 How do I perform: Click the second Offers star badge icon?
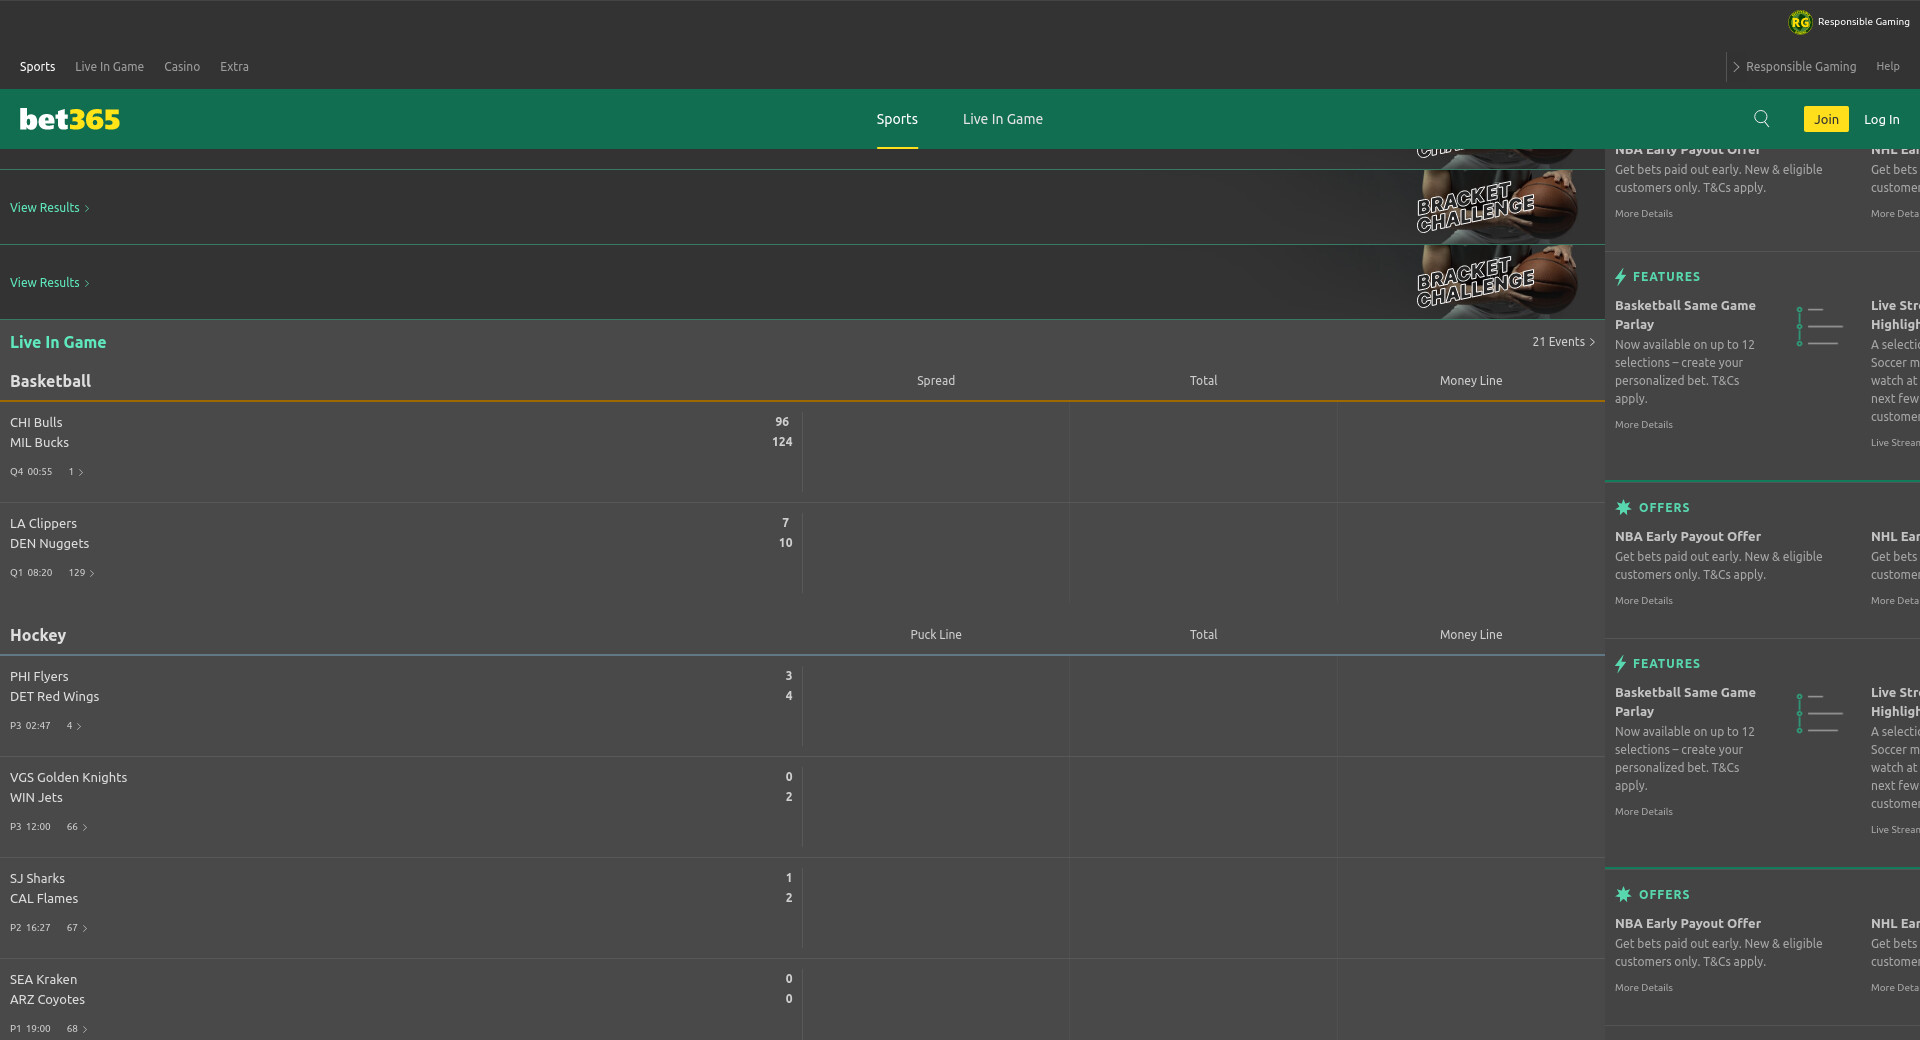point(1623,895)
